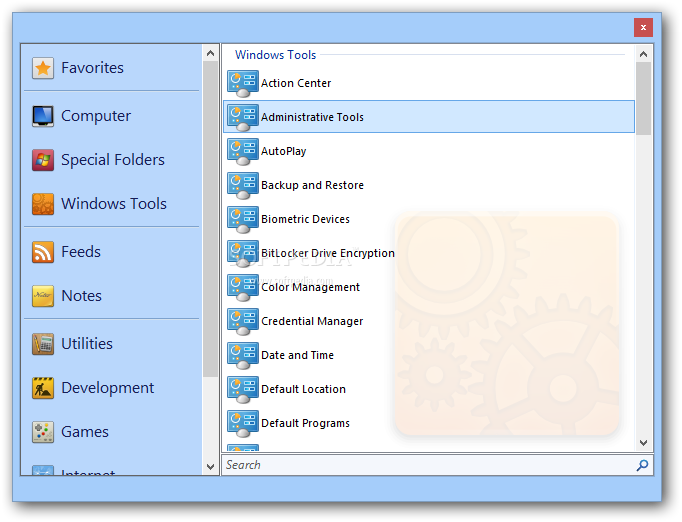Screen dimensions: 682x522
Task: Click the Windows Tools orange gears icon
Action: (43, 204)
